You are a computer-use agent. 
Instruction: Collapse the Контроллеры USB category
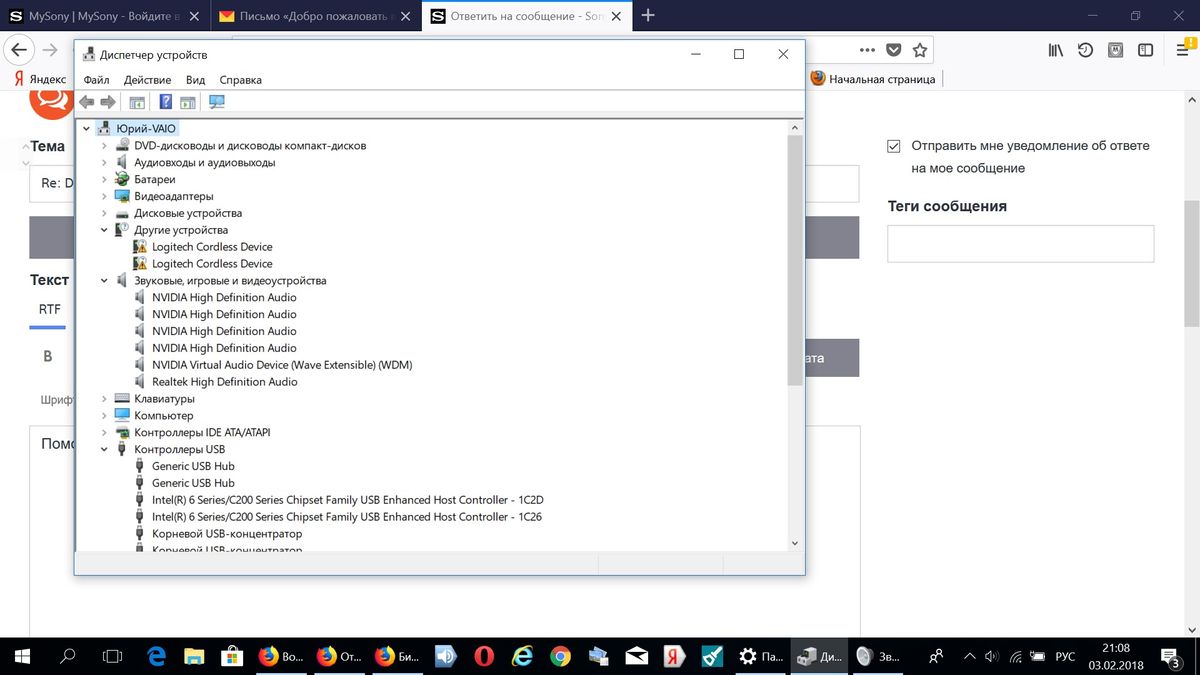(105, 450)
